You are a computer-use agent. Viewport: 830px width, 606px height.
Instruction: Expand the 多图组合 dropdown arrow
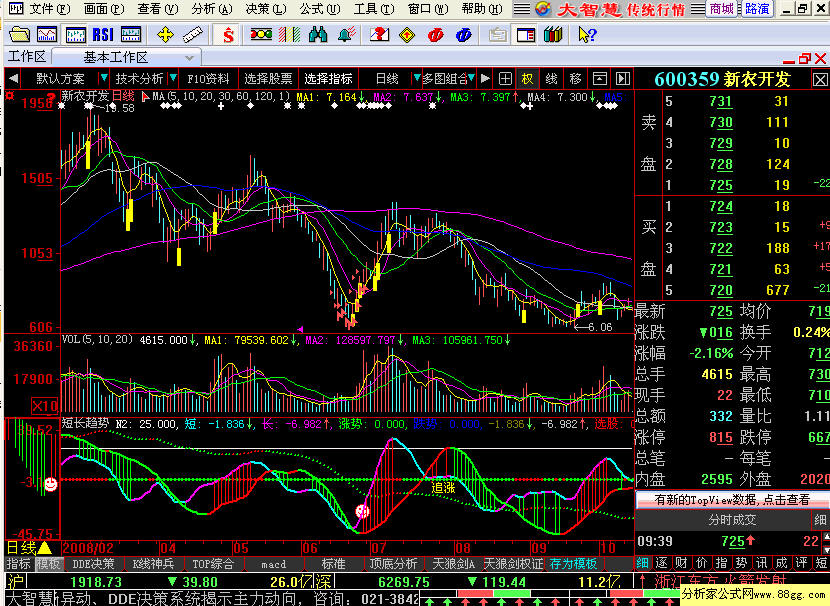click(x=471, y=78)
